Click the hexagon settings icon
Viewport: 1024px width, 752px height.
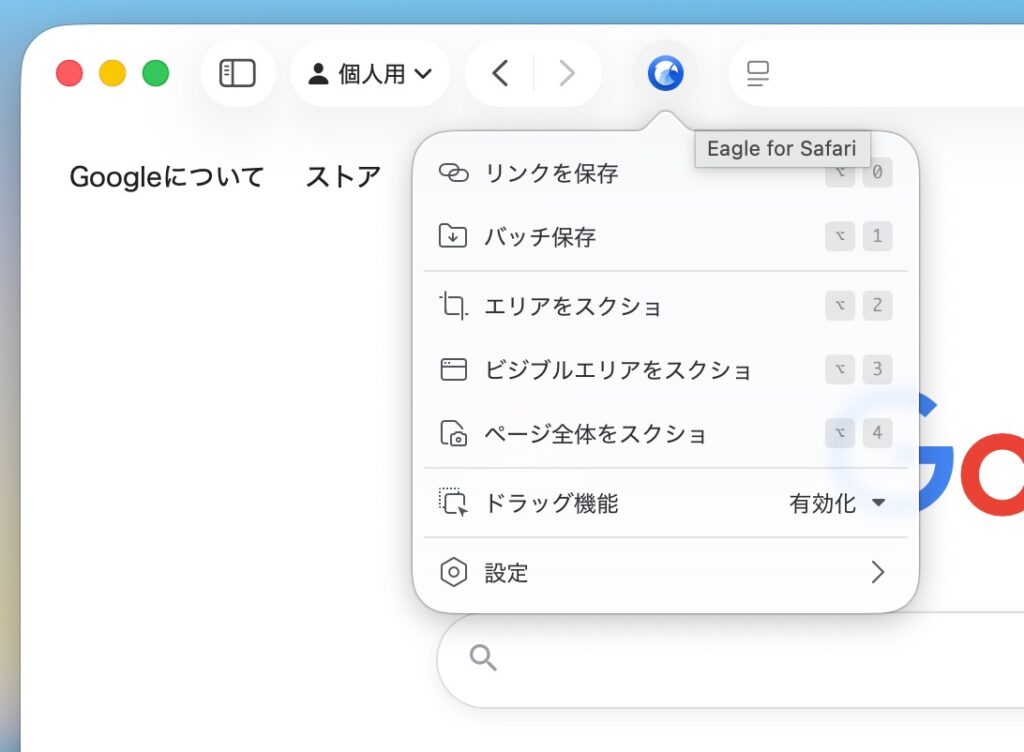pos(454,573)
